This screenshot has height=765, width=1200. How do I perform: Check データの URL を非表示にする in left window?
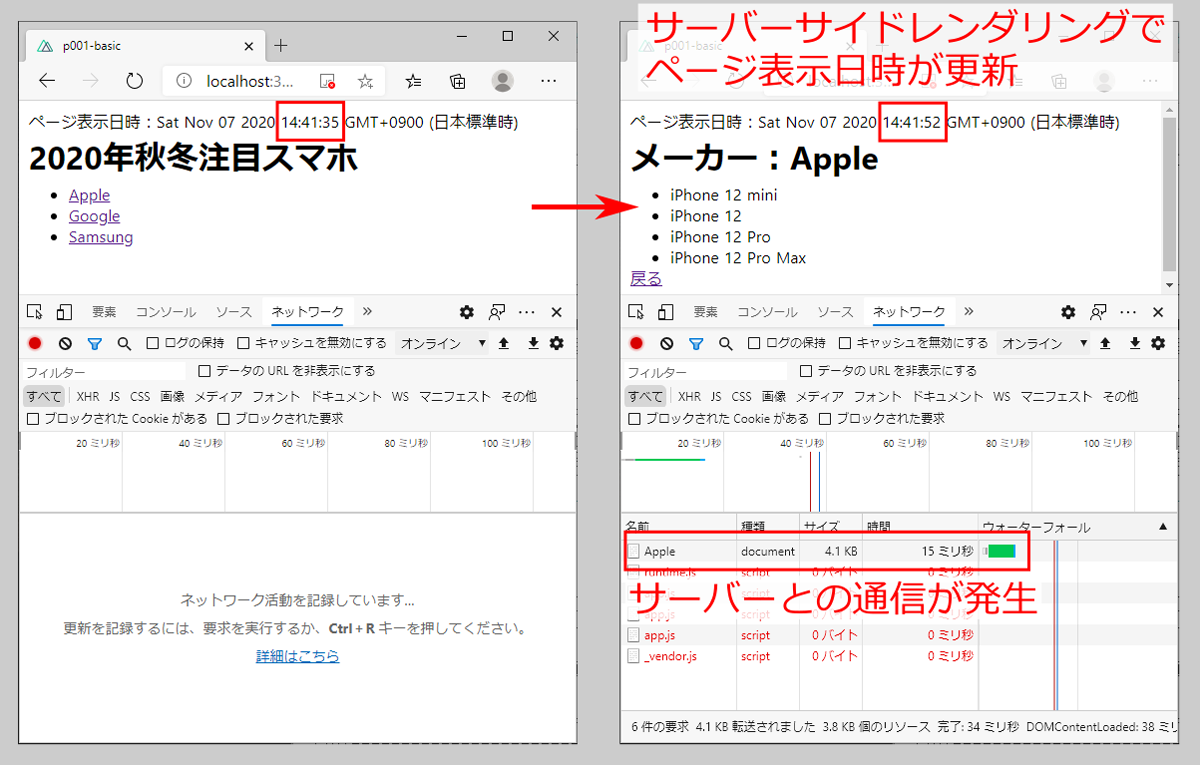[x=205, y=371]
